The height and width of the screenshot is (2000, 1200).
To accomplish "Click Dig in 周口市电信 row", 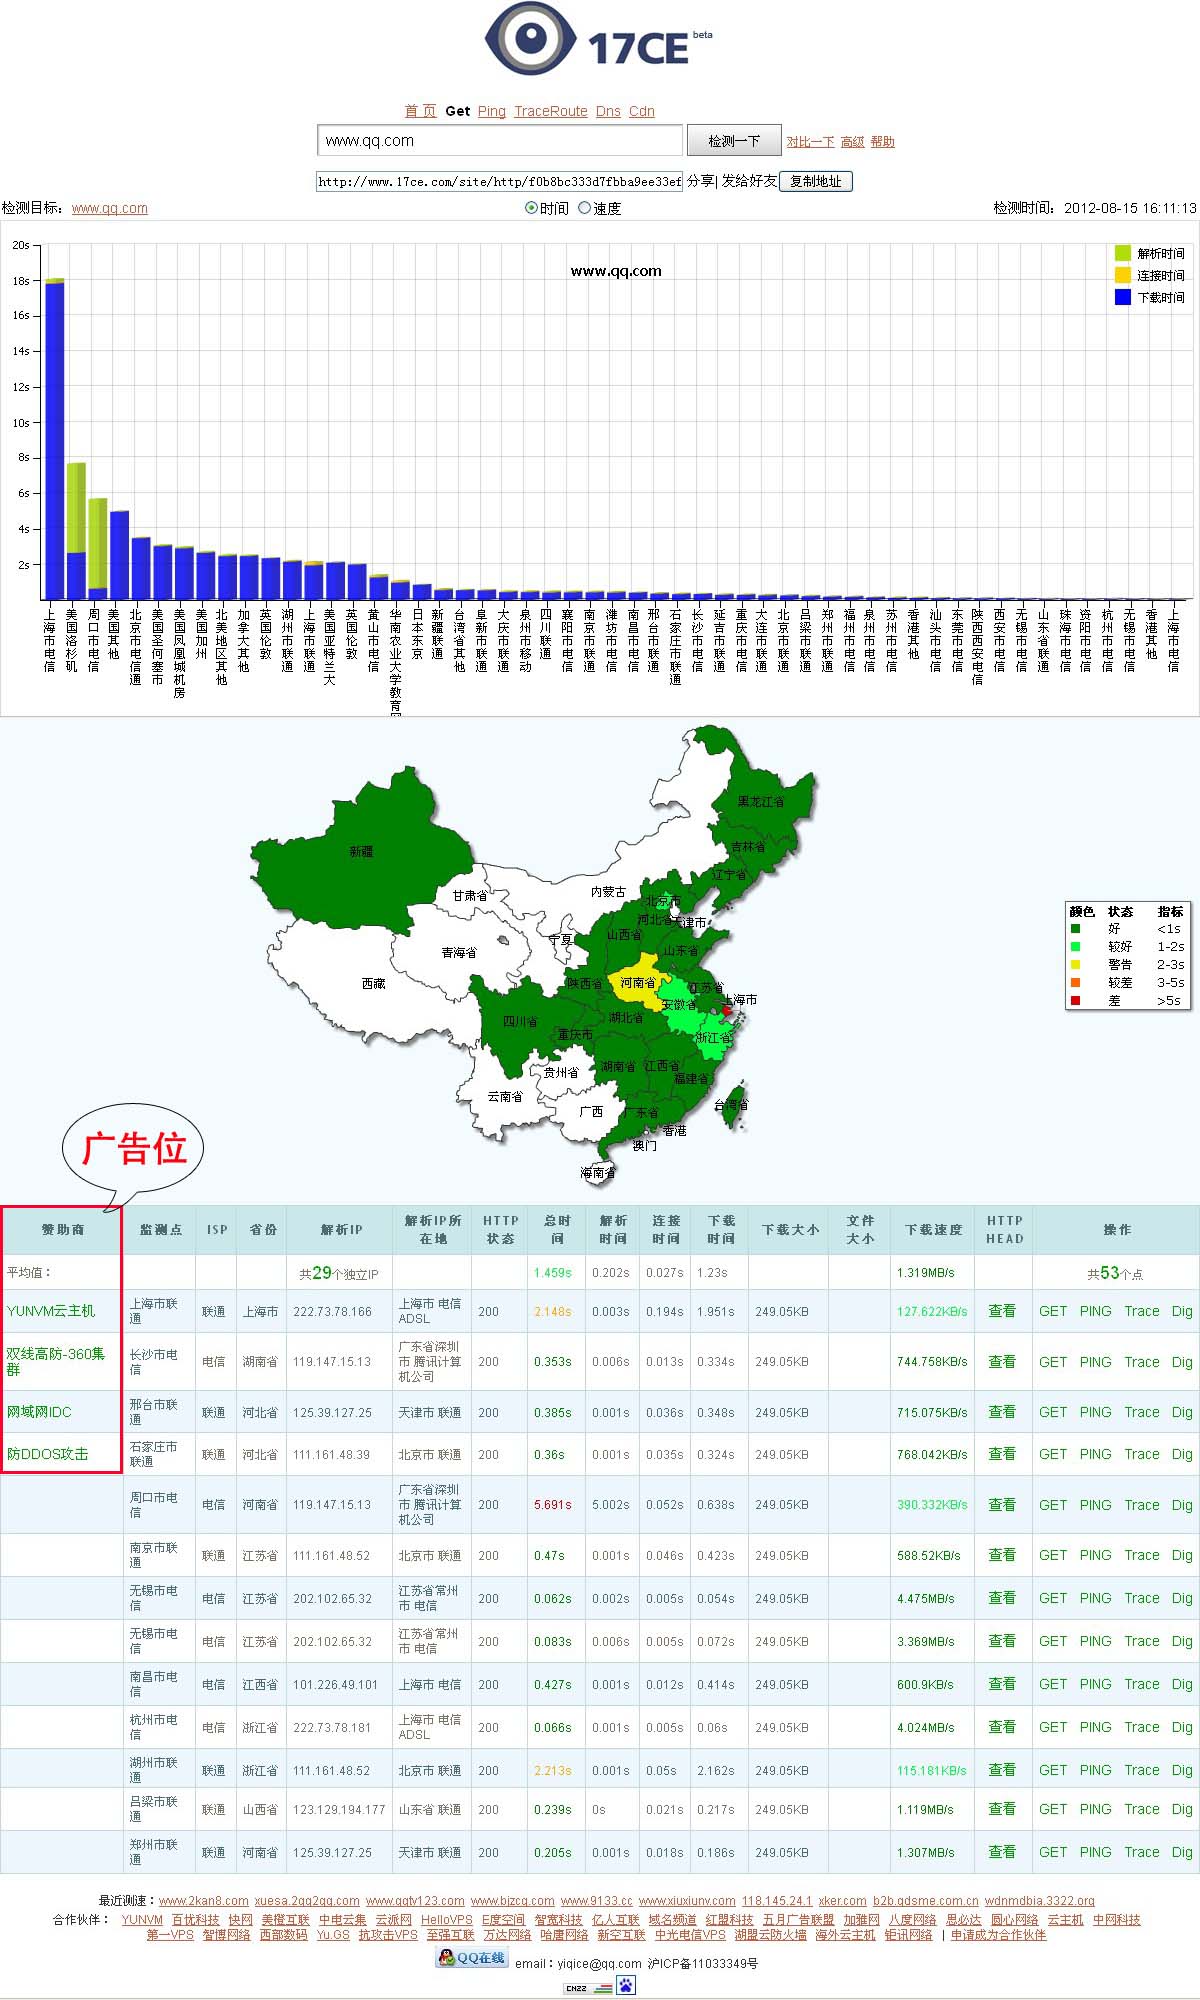I will (x=1182, y=1505).
